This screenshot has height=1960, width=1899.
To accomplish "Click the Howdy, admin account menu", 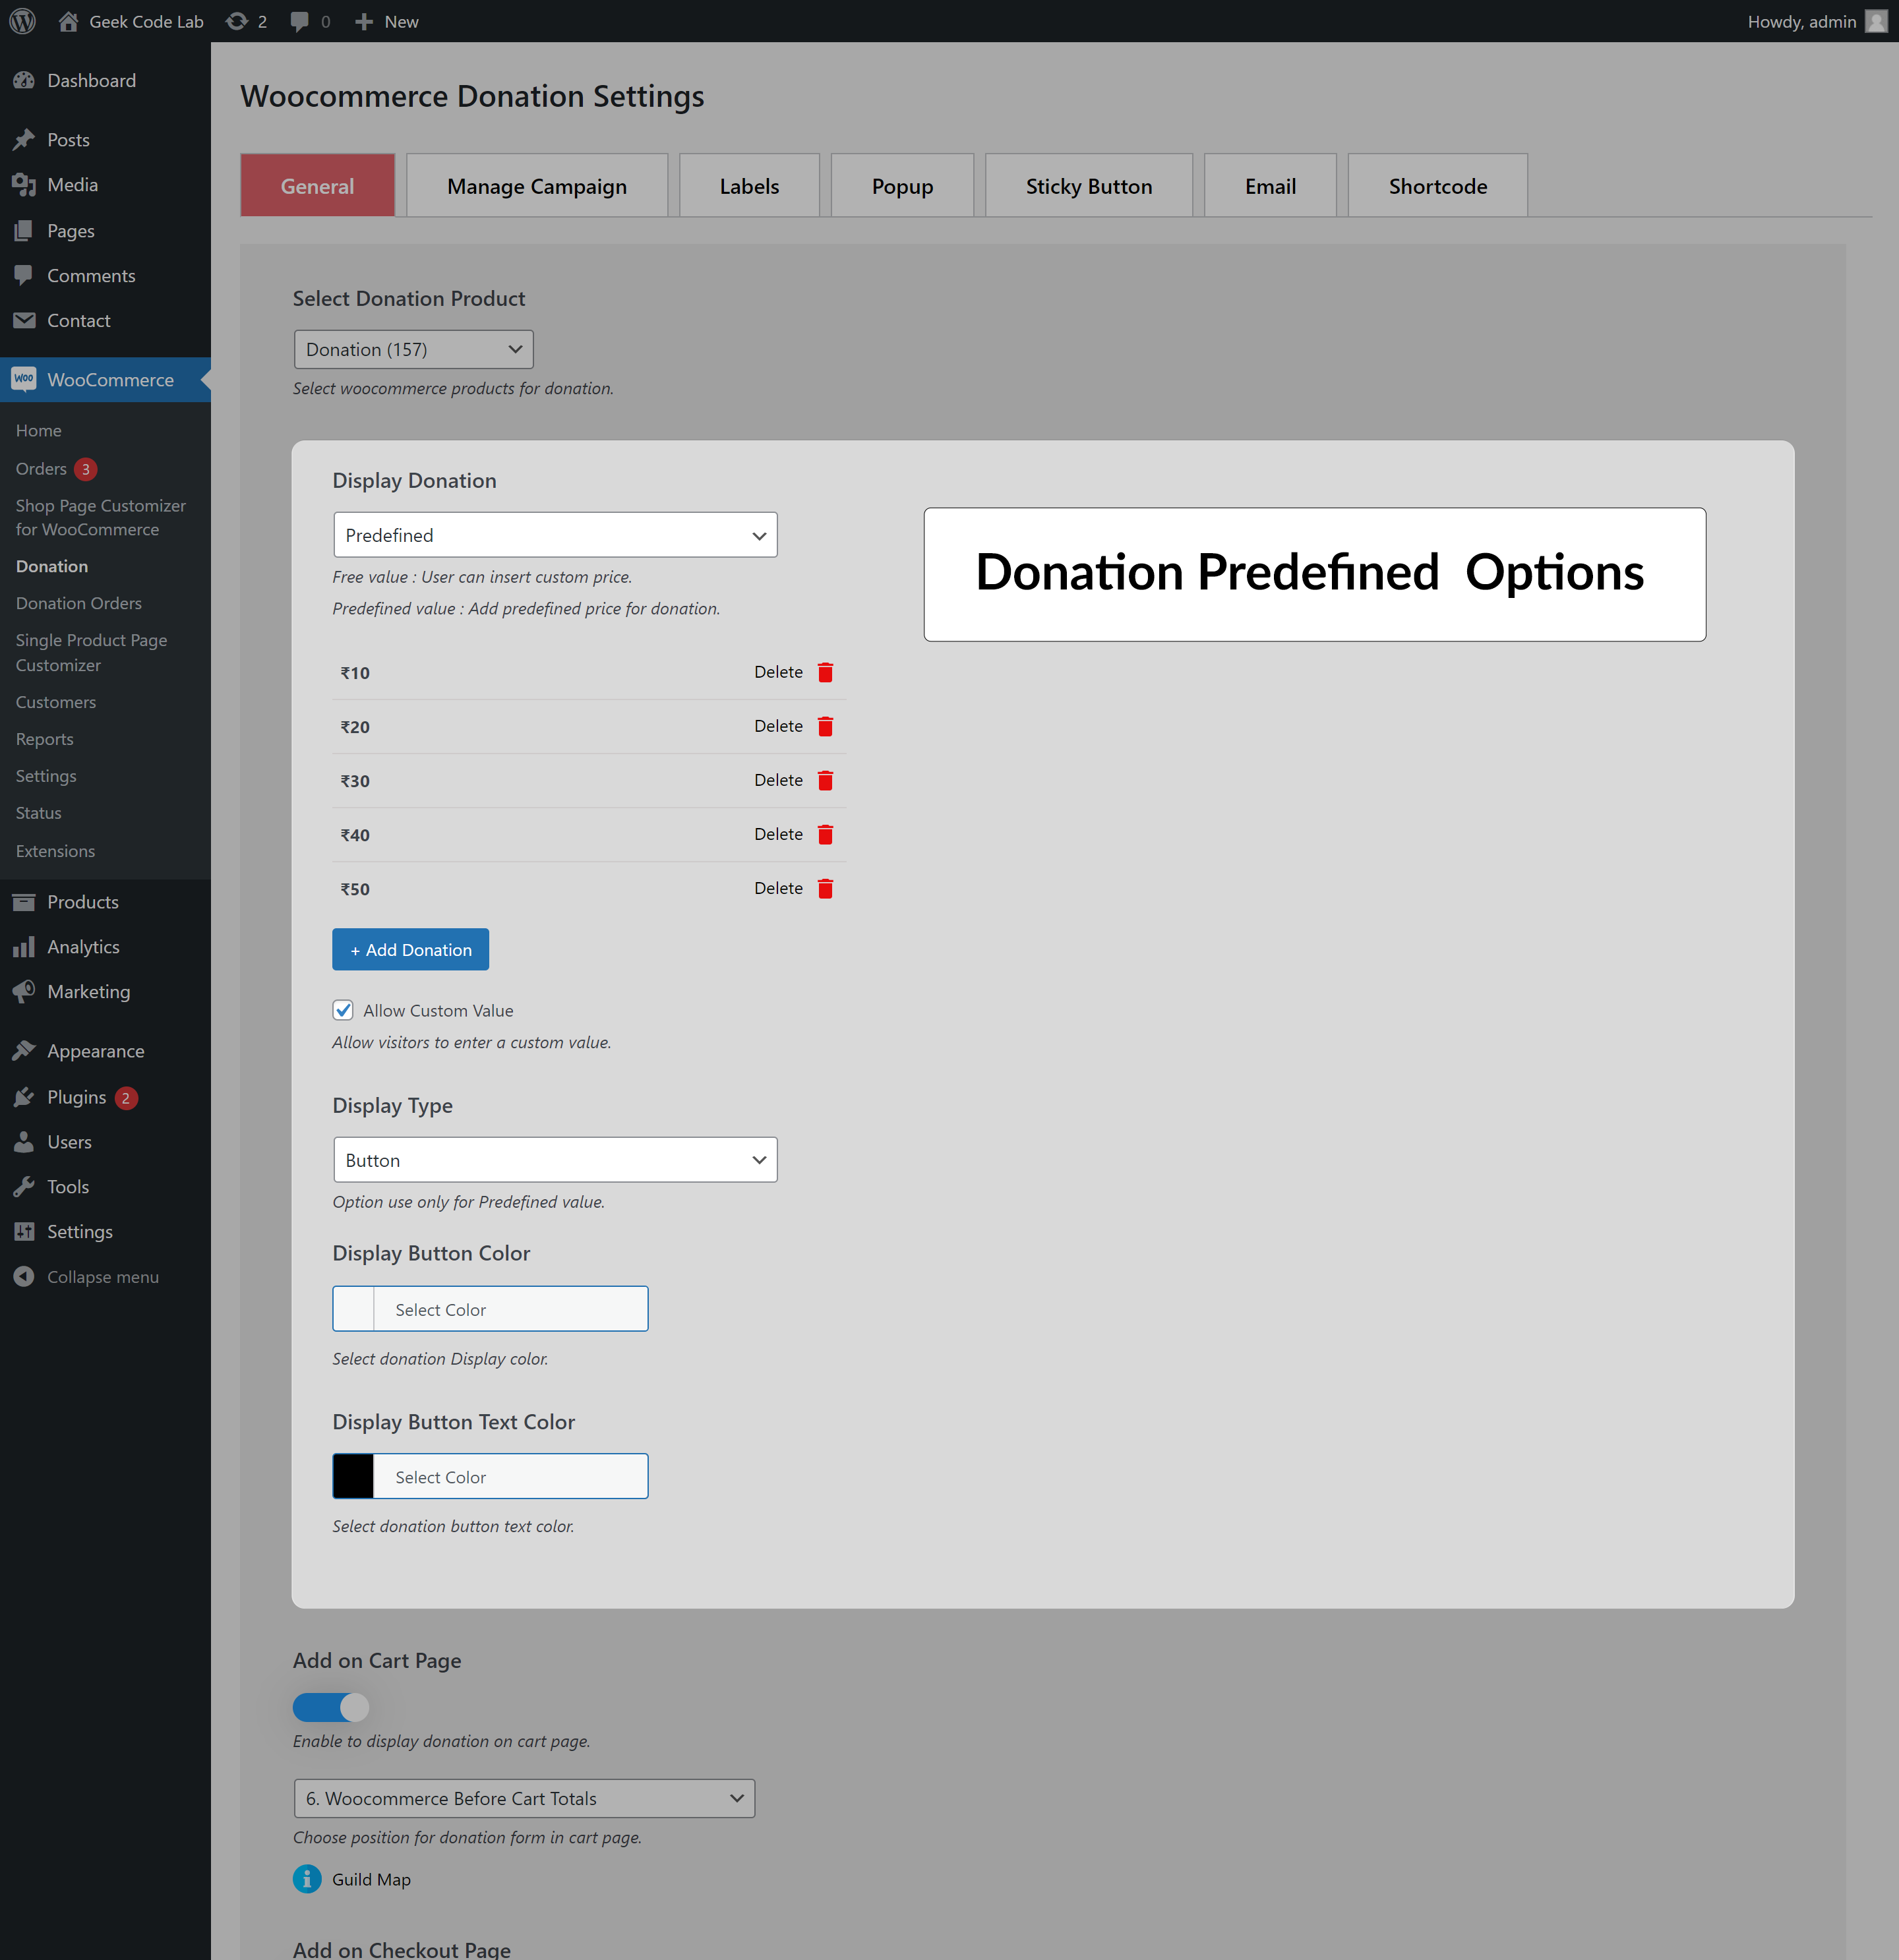I will (x=1817, y=21).
